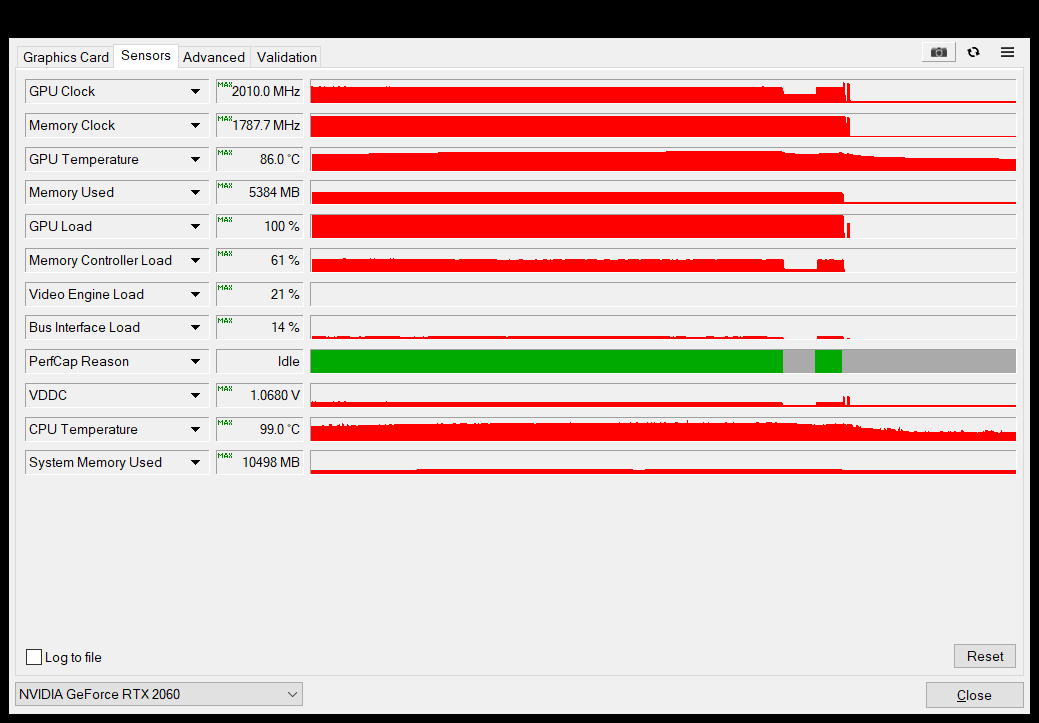Enable the Log to file checkbox
The height and width of the screenshot is (723, 1039).
pos(34,657)
